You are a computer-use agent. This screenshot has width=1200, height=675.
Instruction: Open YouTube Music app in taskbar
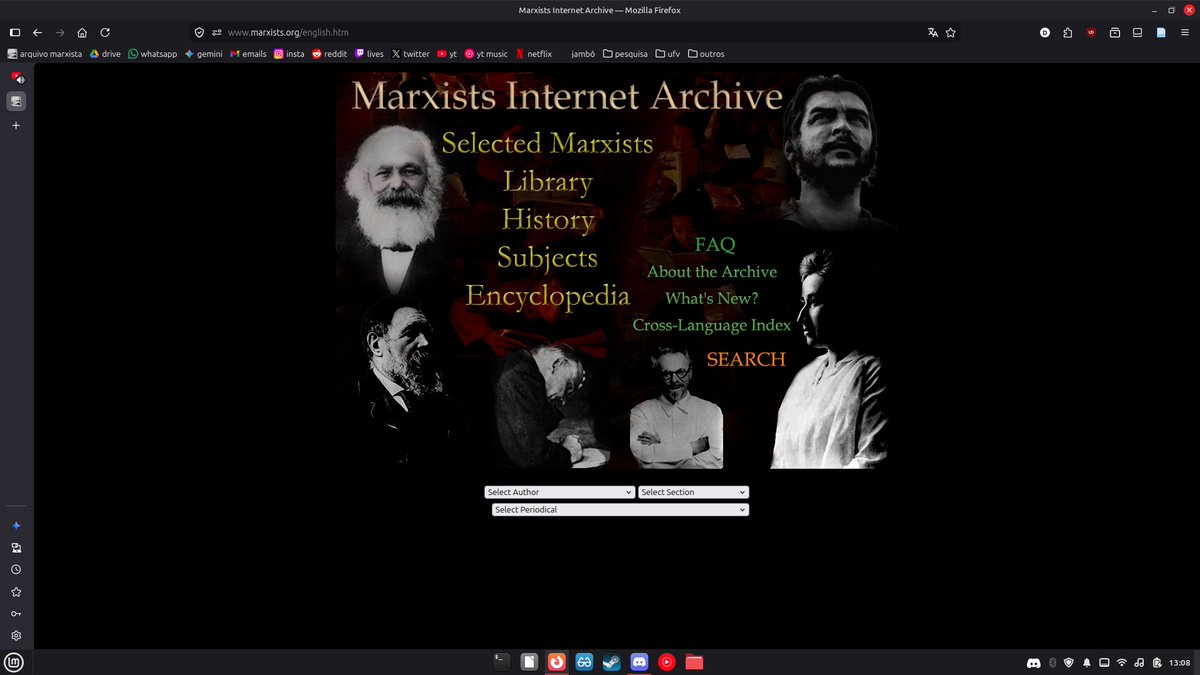coord(667,662)
